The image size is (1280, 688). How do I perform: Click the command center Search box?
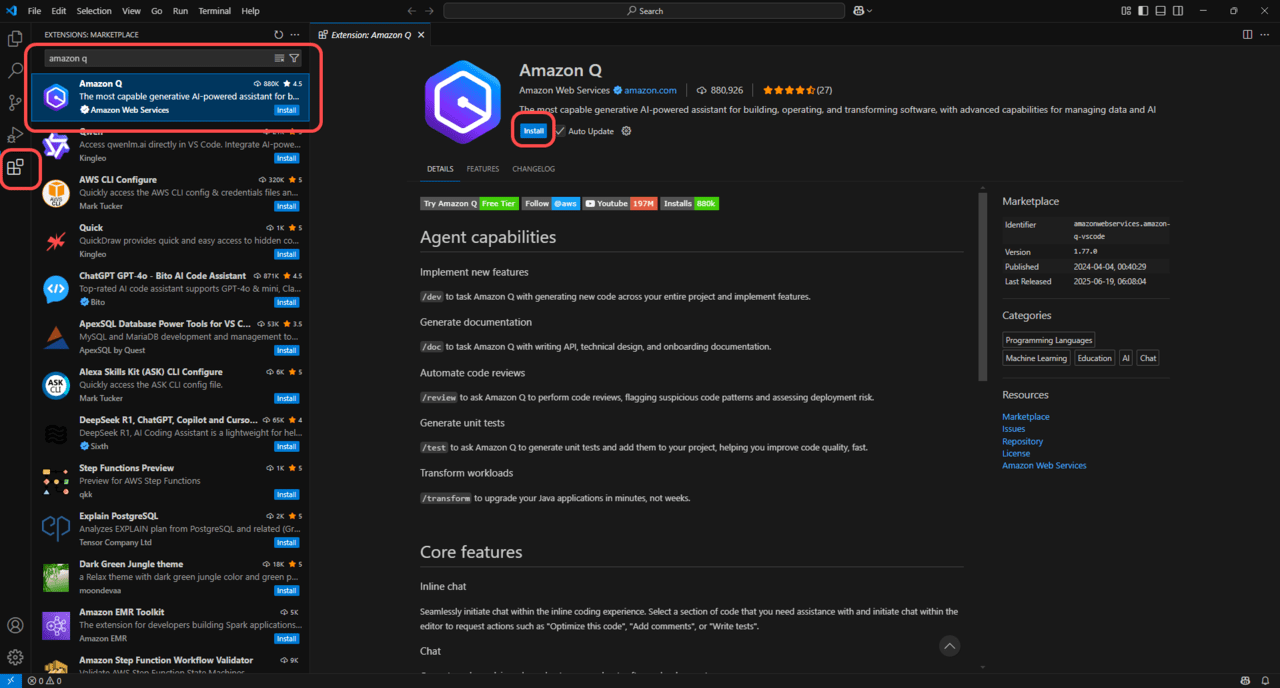645,11
